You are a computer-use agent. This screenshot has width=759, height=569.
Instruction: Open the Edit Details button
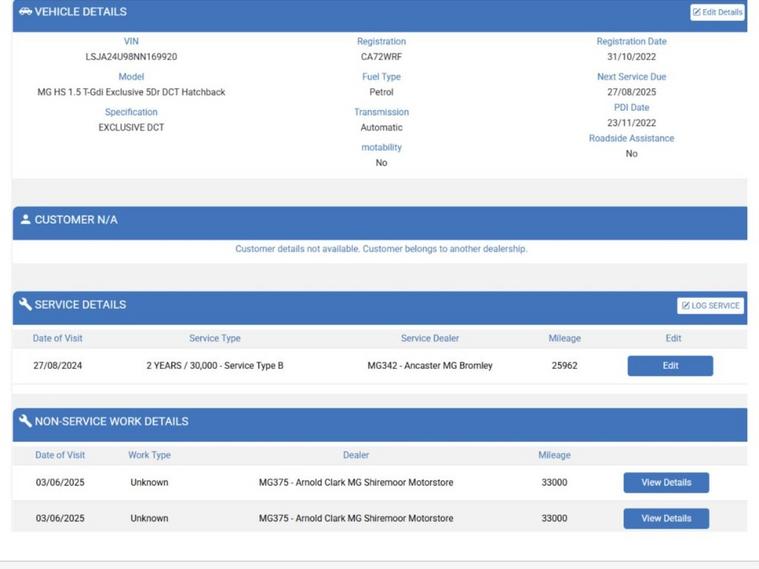pos(717,12)
